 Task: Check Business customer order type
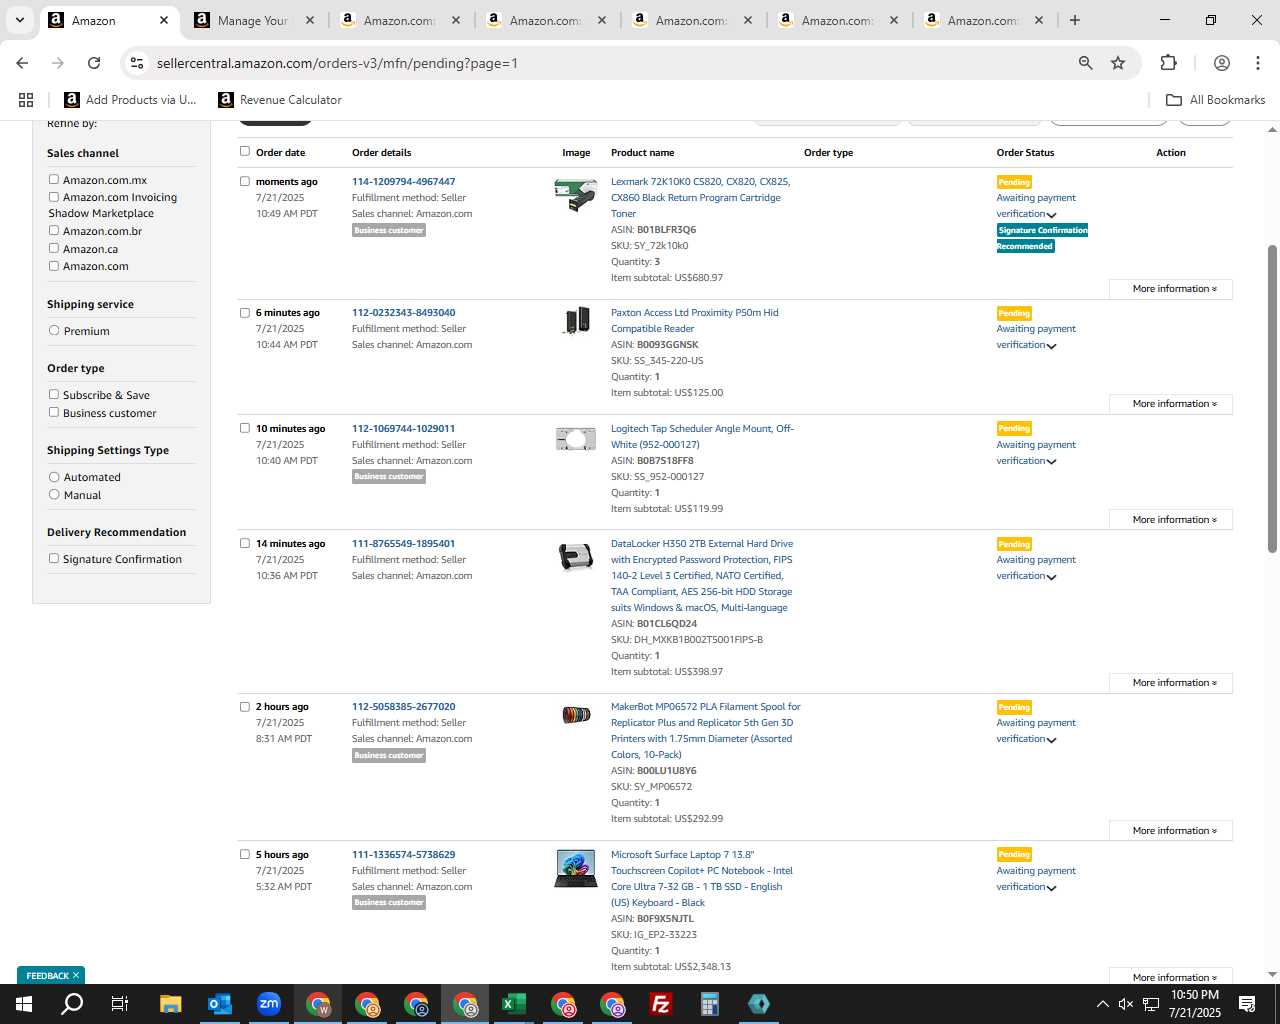54,412
